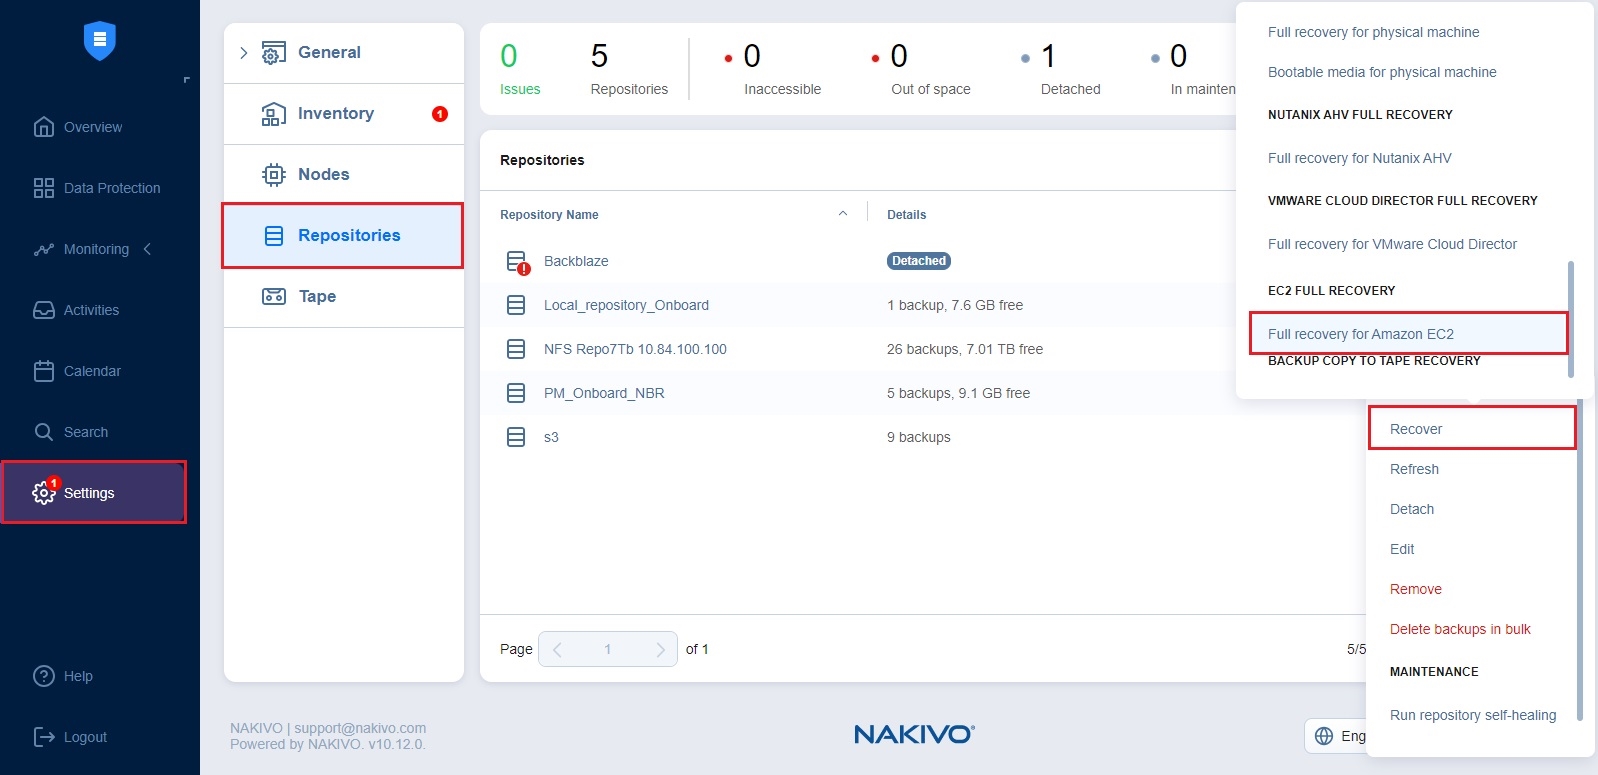Open the Tape settings tab
The width and height of the screenshot is (1598, 775).
317,296
